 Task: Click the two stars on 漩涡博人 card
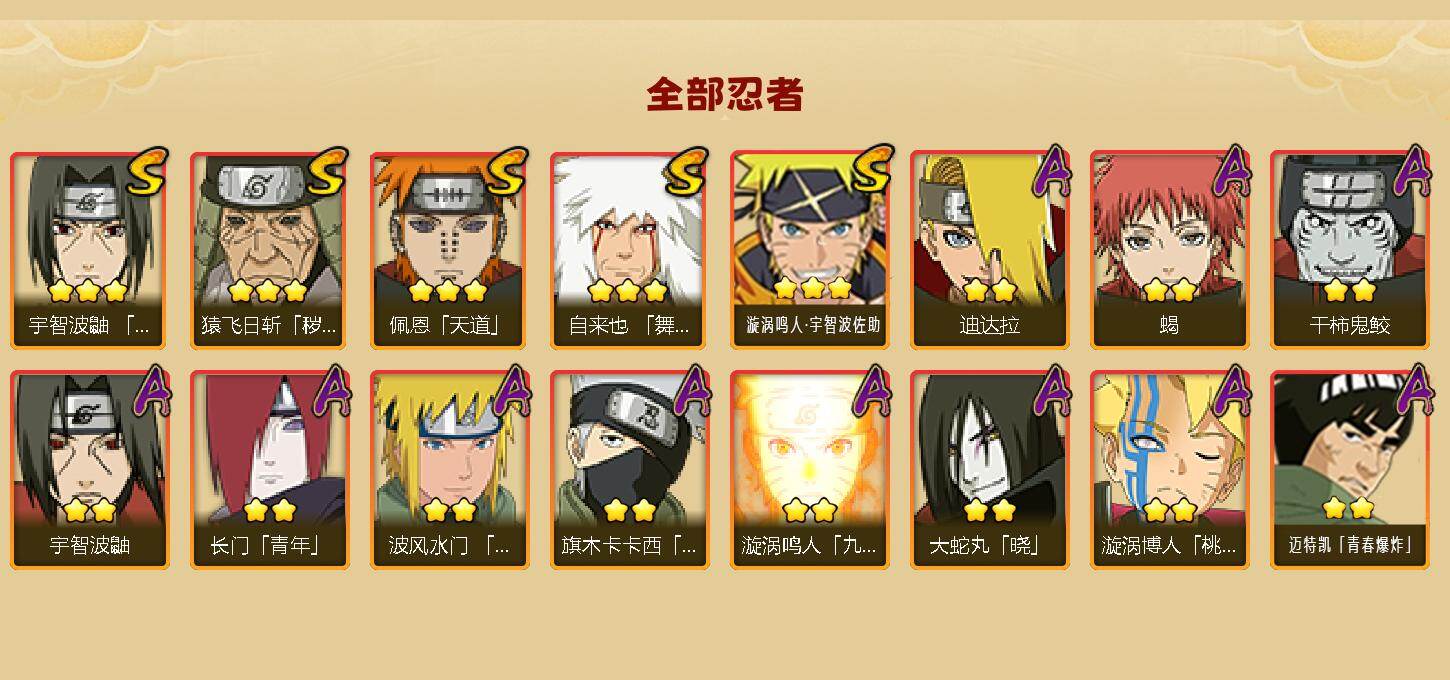1170,510
